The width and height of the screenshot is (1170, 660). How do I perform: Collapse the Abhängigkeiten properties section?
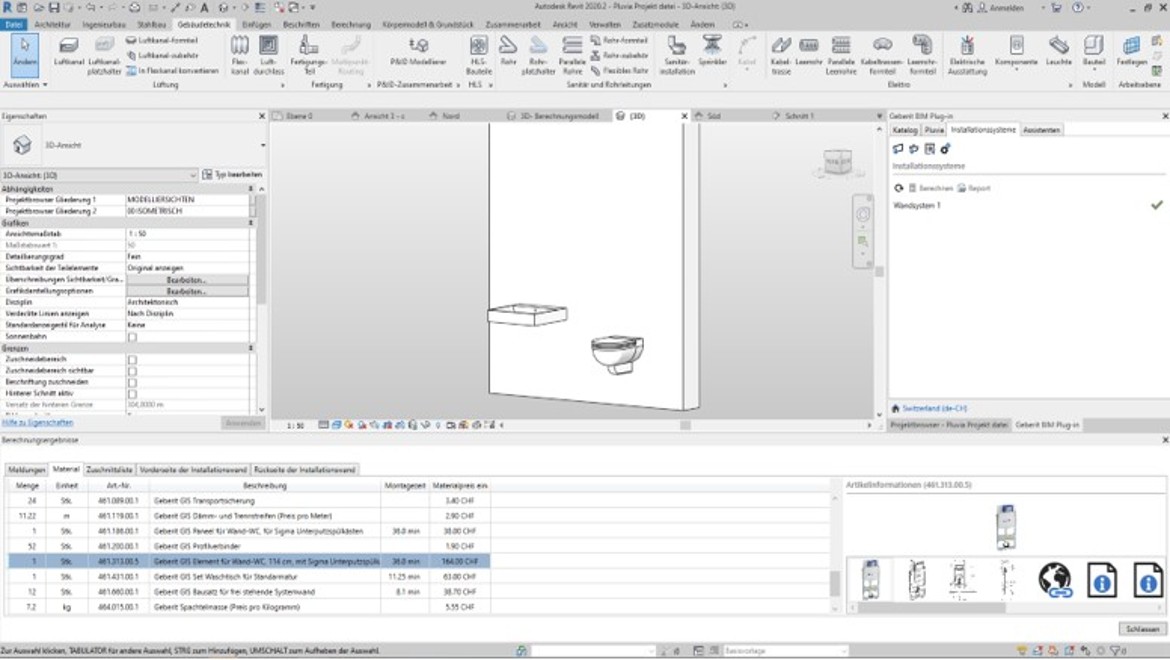pos(251,189)
